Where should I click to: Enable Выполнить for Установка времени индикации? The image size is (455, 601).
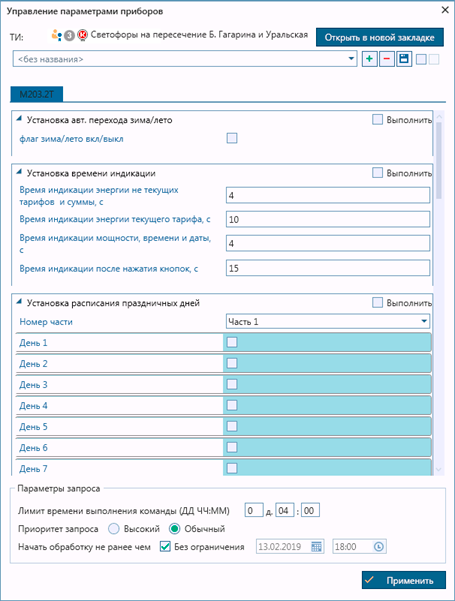378,173
